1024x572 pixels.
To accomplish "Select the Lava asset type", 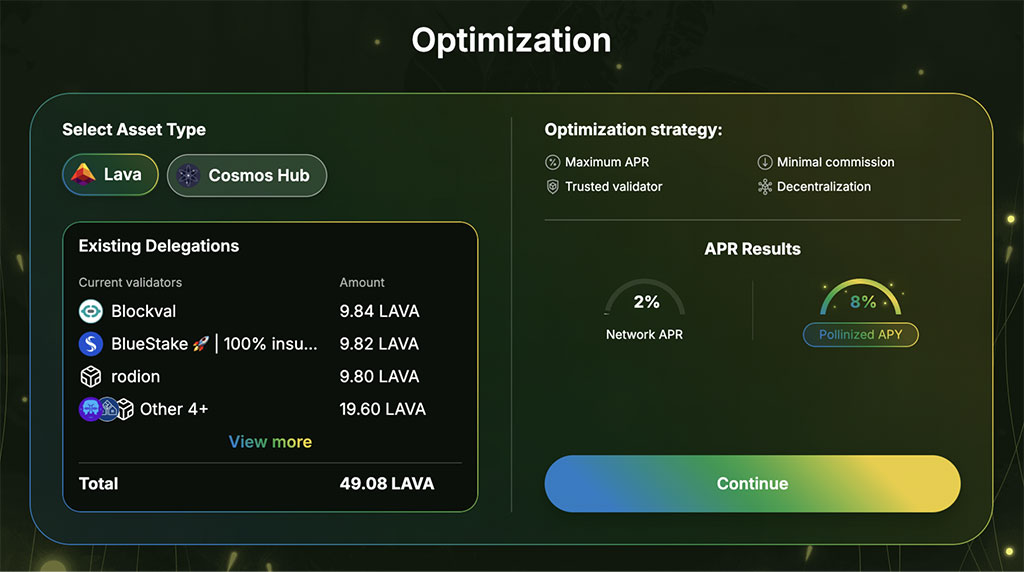I will pos(110,175).
